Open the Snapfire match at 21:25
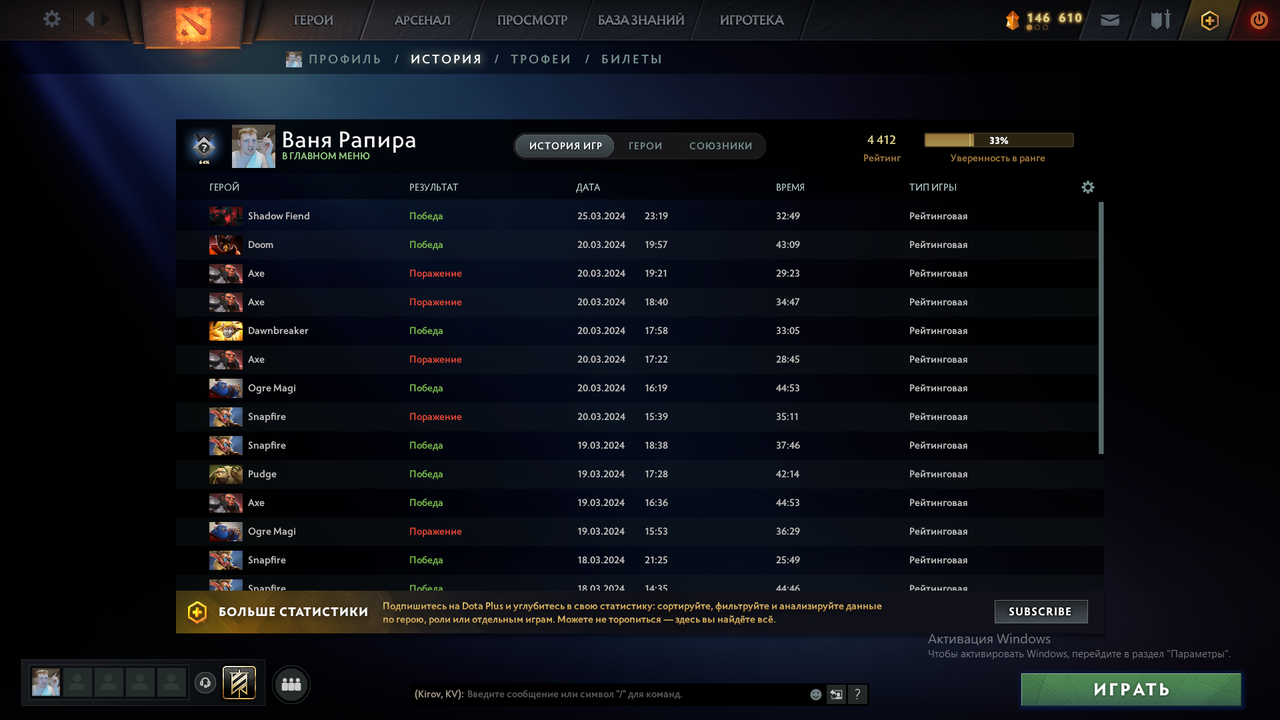The image size is (1280, 720). (640, 560)
